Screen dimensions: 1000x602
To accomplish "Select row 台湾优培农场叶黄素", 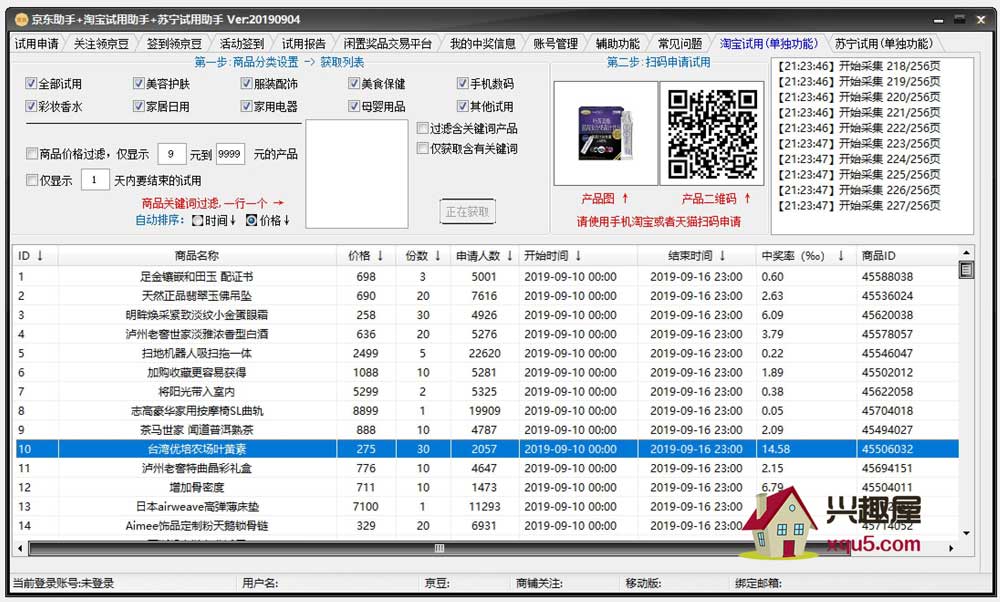I will tap(487, 449).
